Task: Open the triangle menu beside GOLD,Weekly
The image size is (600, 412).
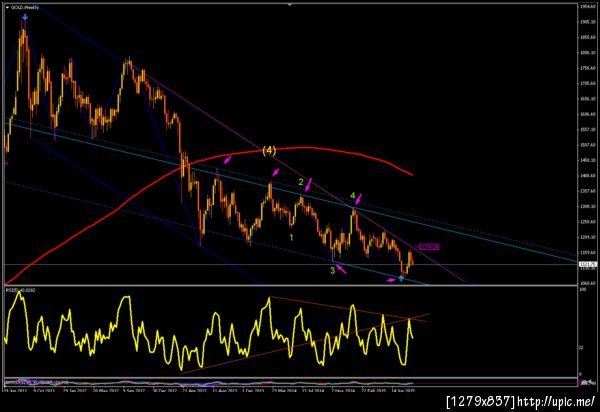Action: (7, 7)
